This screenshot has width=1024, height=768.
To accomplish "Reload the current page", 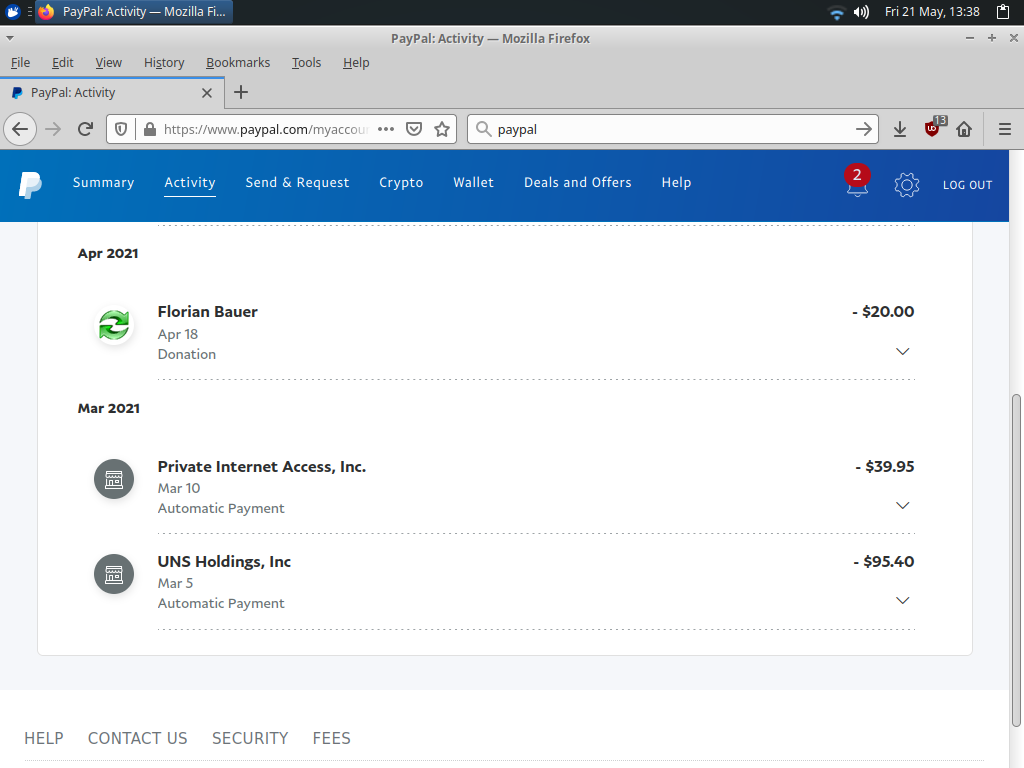I will pos(86,129).
